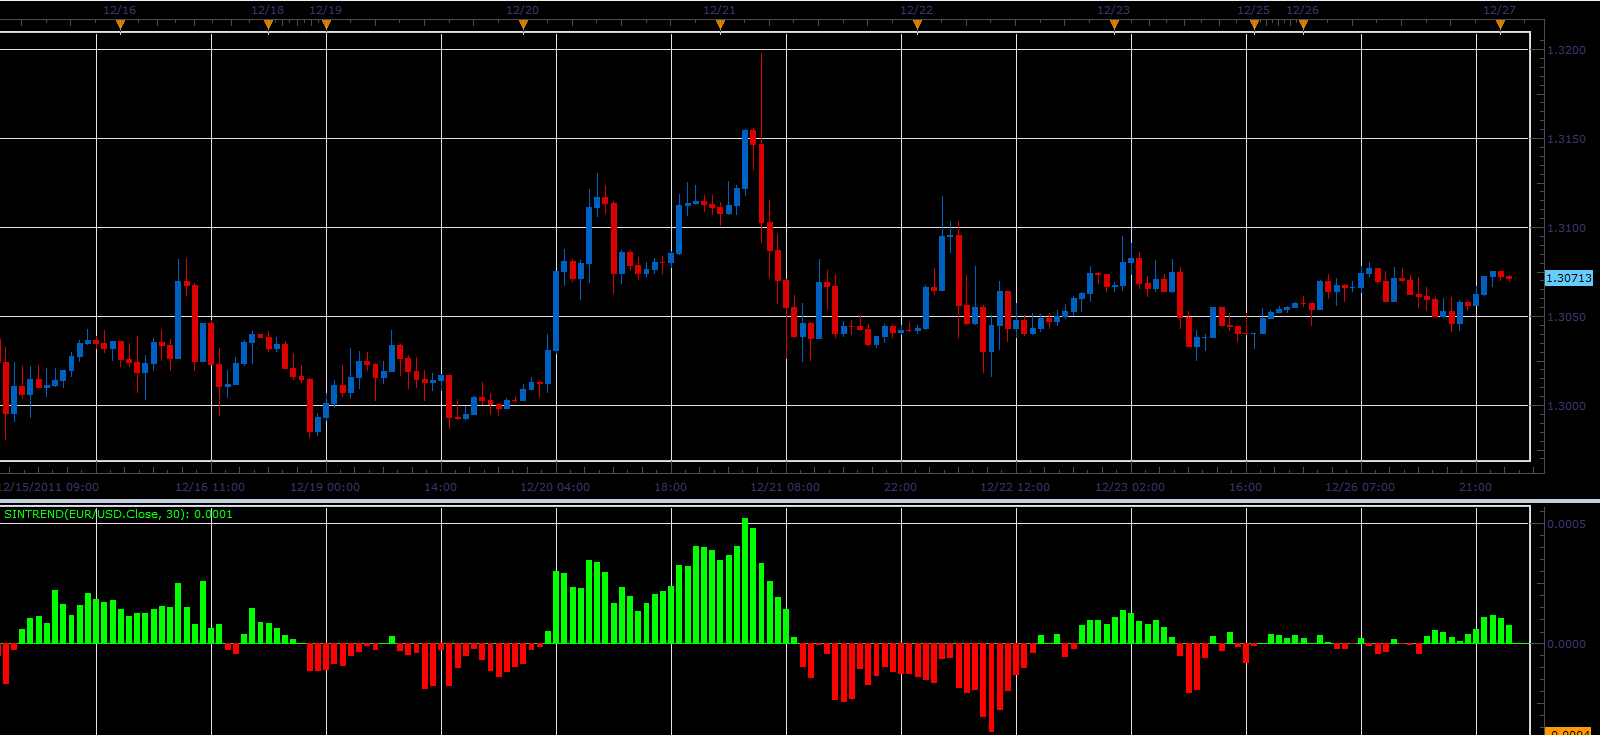Screen dimensions: 1600x735
Task: Click the current price label 1.30713
Action: coord(1568,278)
